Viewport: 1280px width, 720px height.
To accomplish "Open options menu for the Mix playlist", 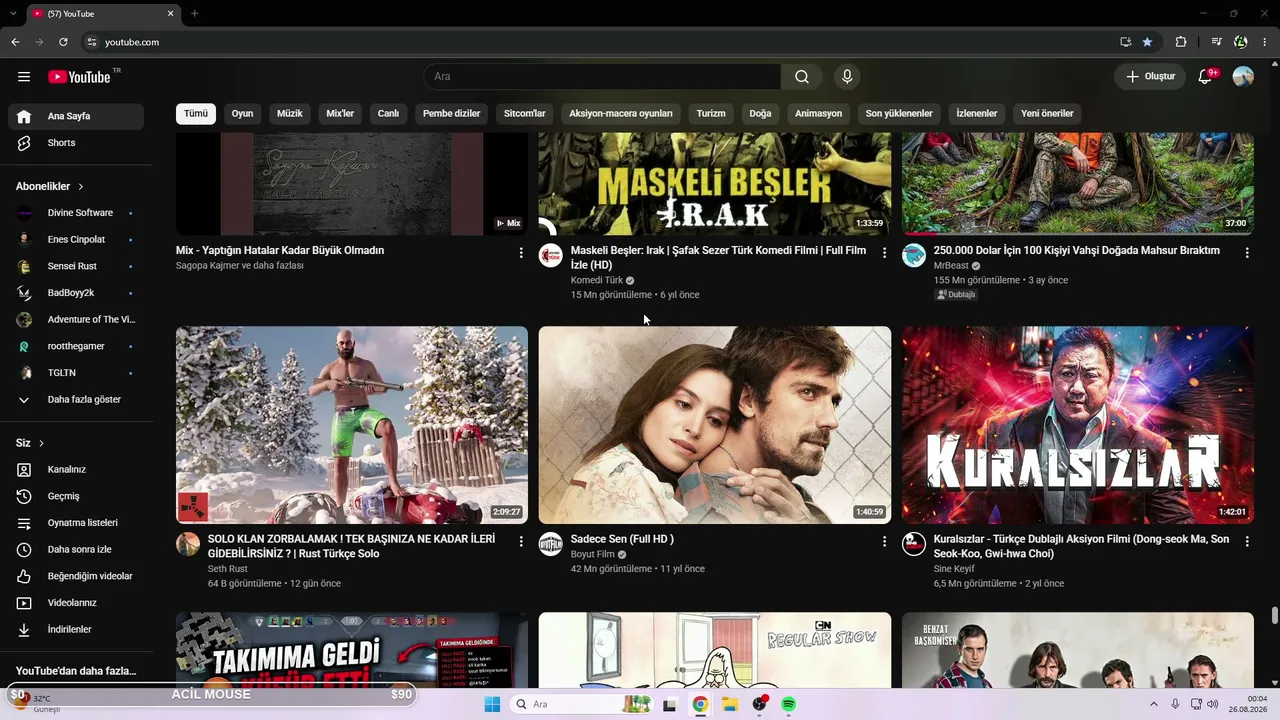I will pos(521,253).
